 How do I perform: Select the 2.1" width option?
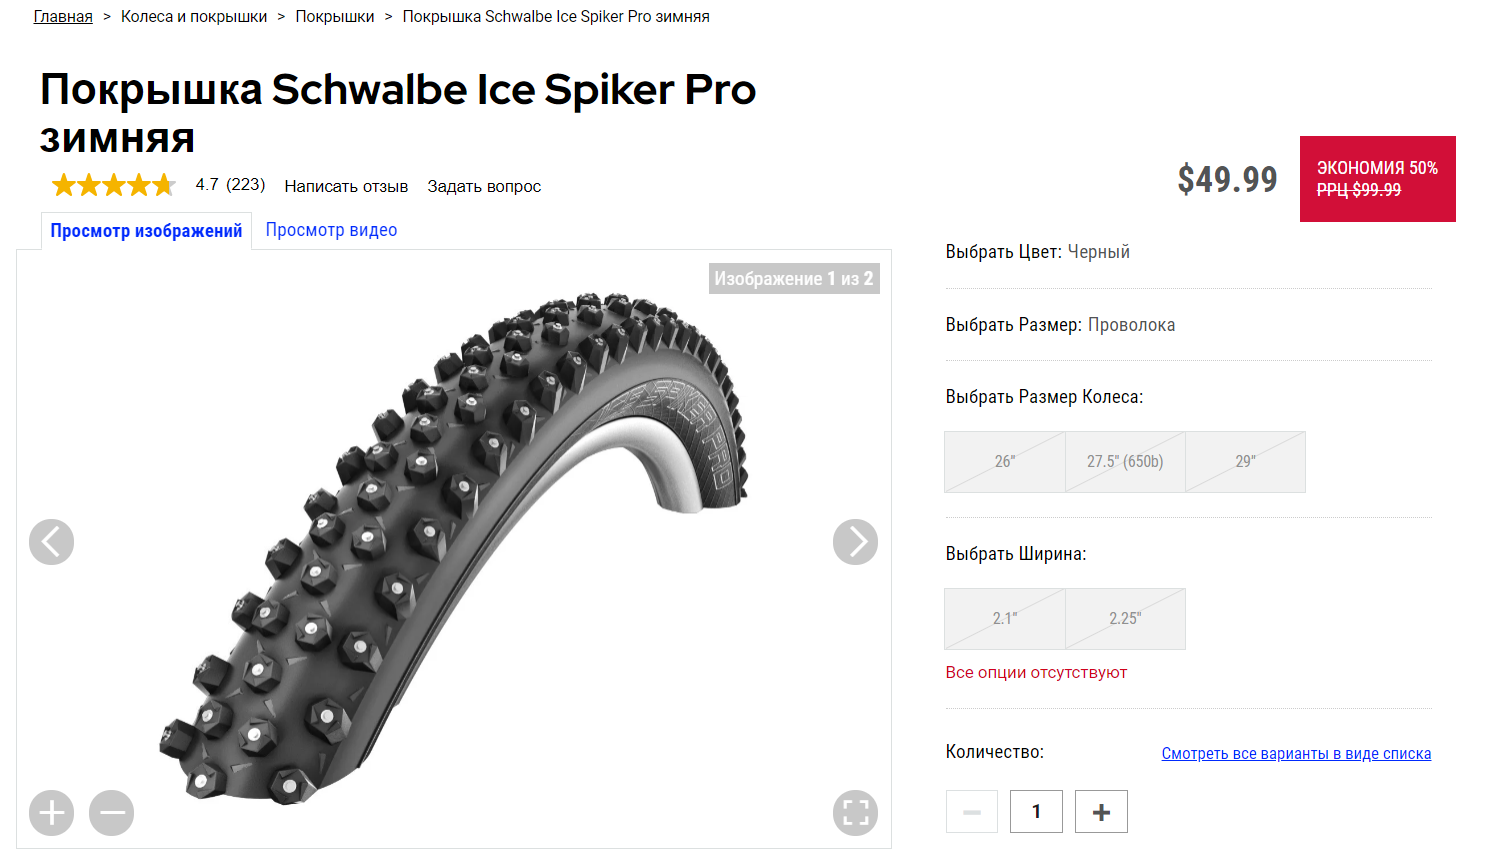pyautogui.click(x=1005, y=619)
